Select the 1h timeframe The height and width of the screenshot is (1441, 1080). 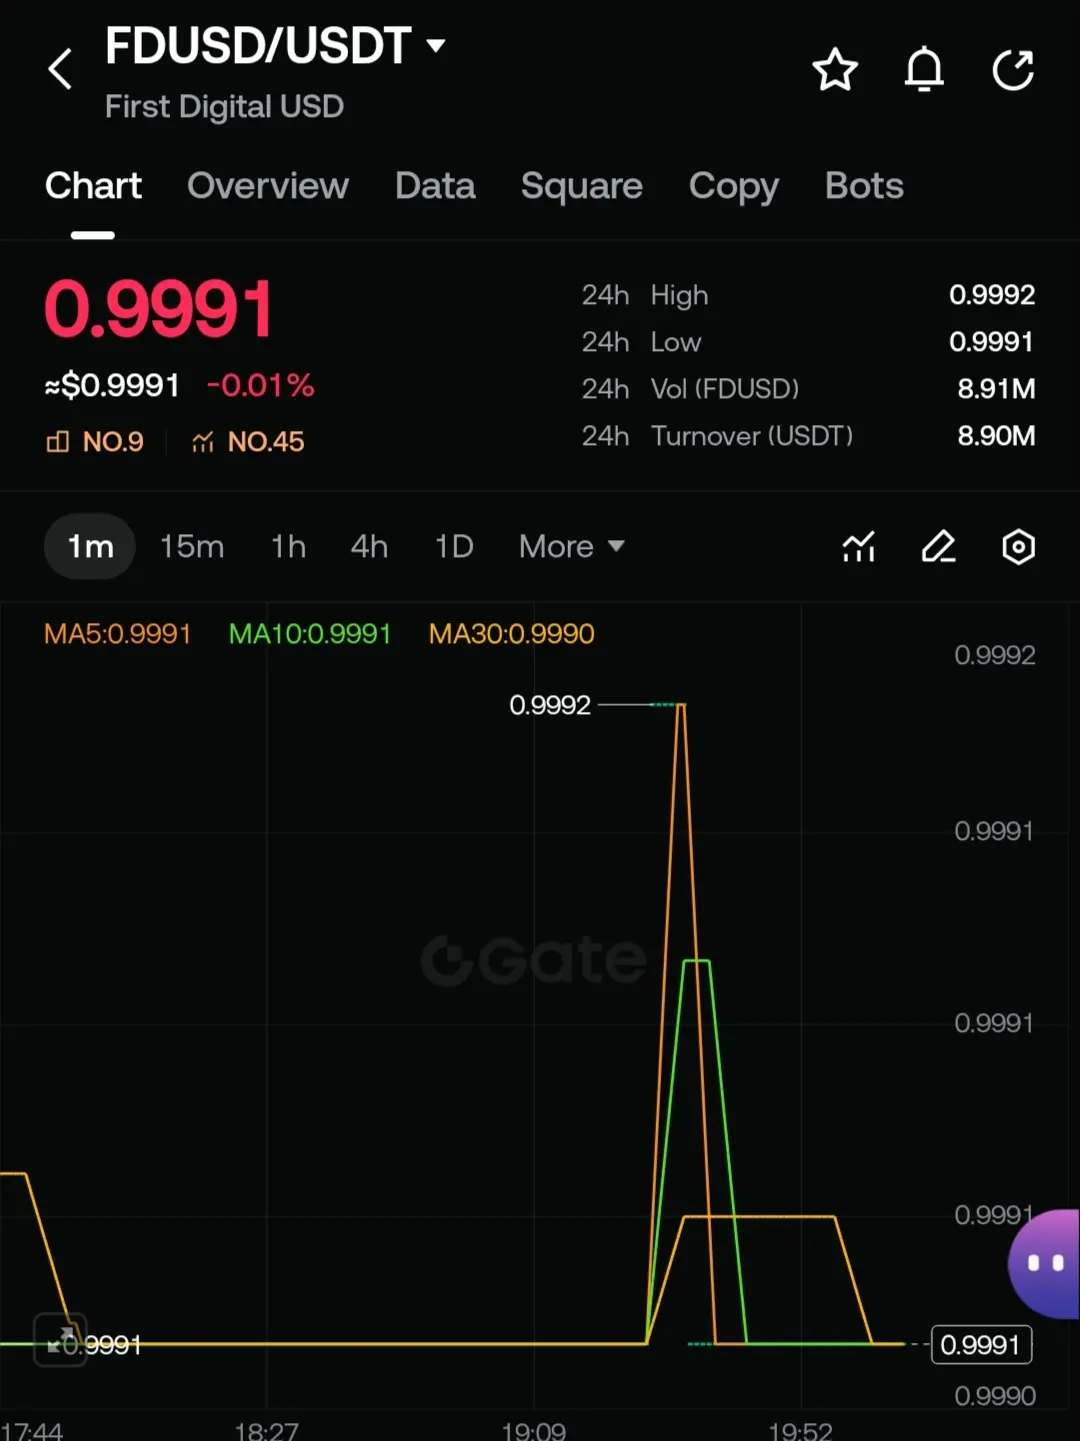click(x=288, y=547)
